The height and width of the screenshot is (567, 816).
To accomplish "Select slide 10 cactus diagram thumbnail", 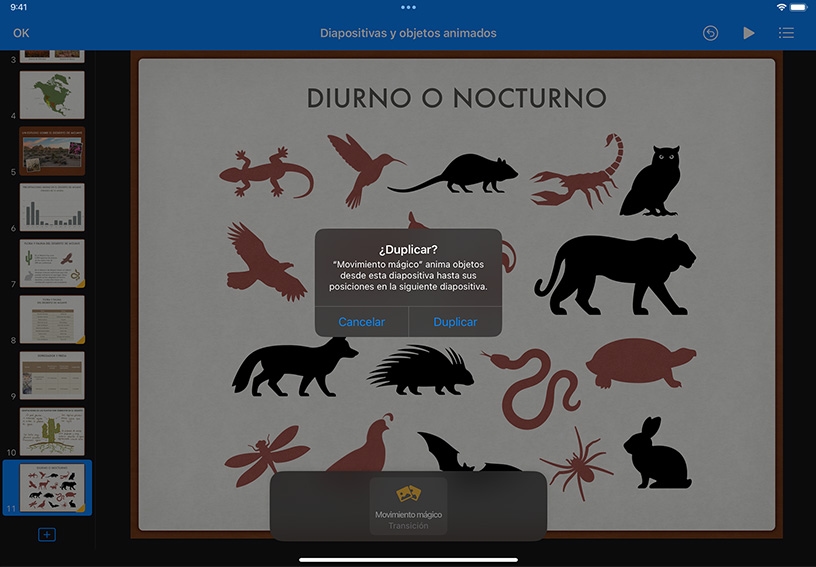I will click(52, 432).
